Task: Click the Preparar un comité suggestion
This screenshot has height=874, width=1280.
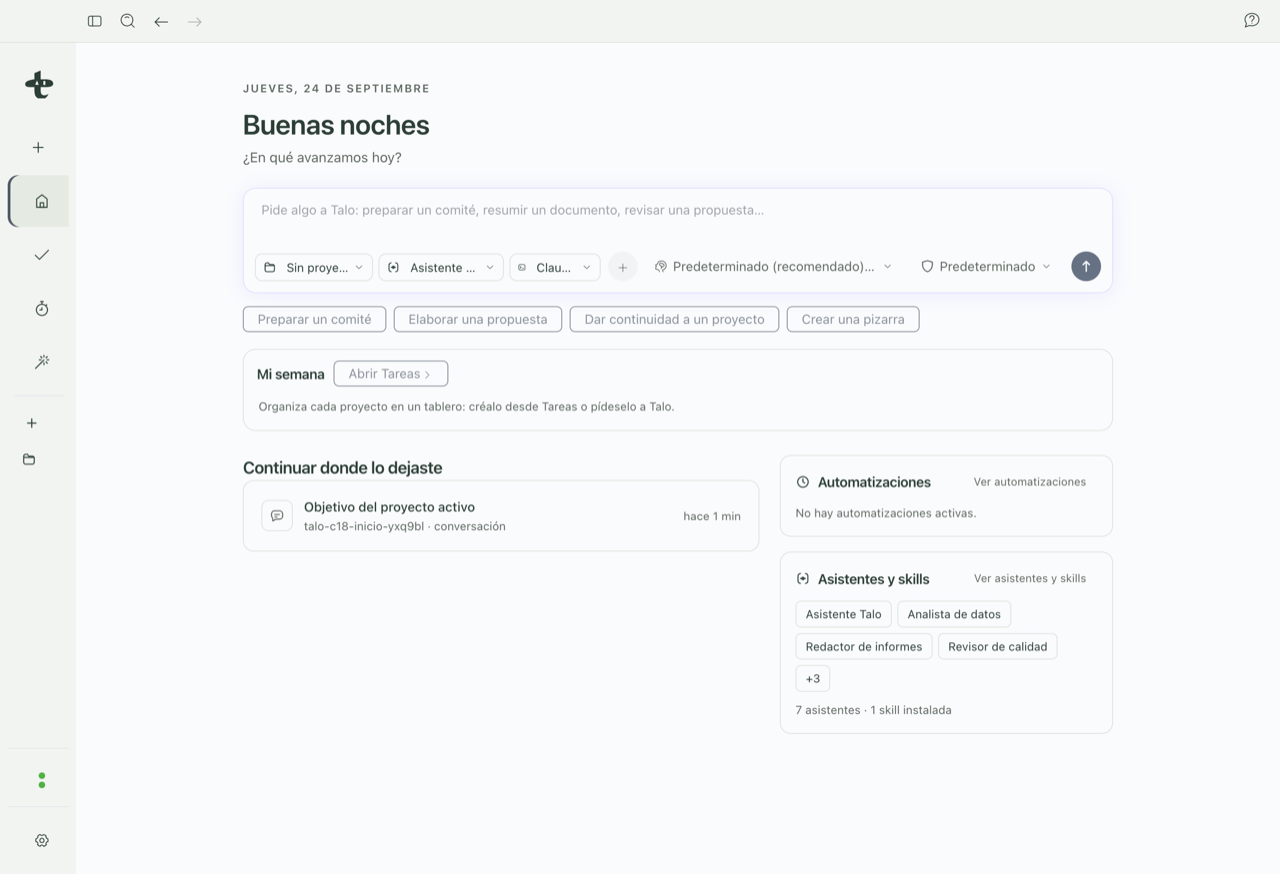Action: [314, 319]
